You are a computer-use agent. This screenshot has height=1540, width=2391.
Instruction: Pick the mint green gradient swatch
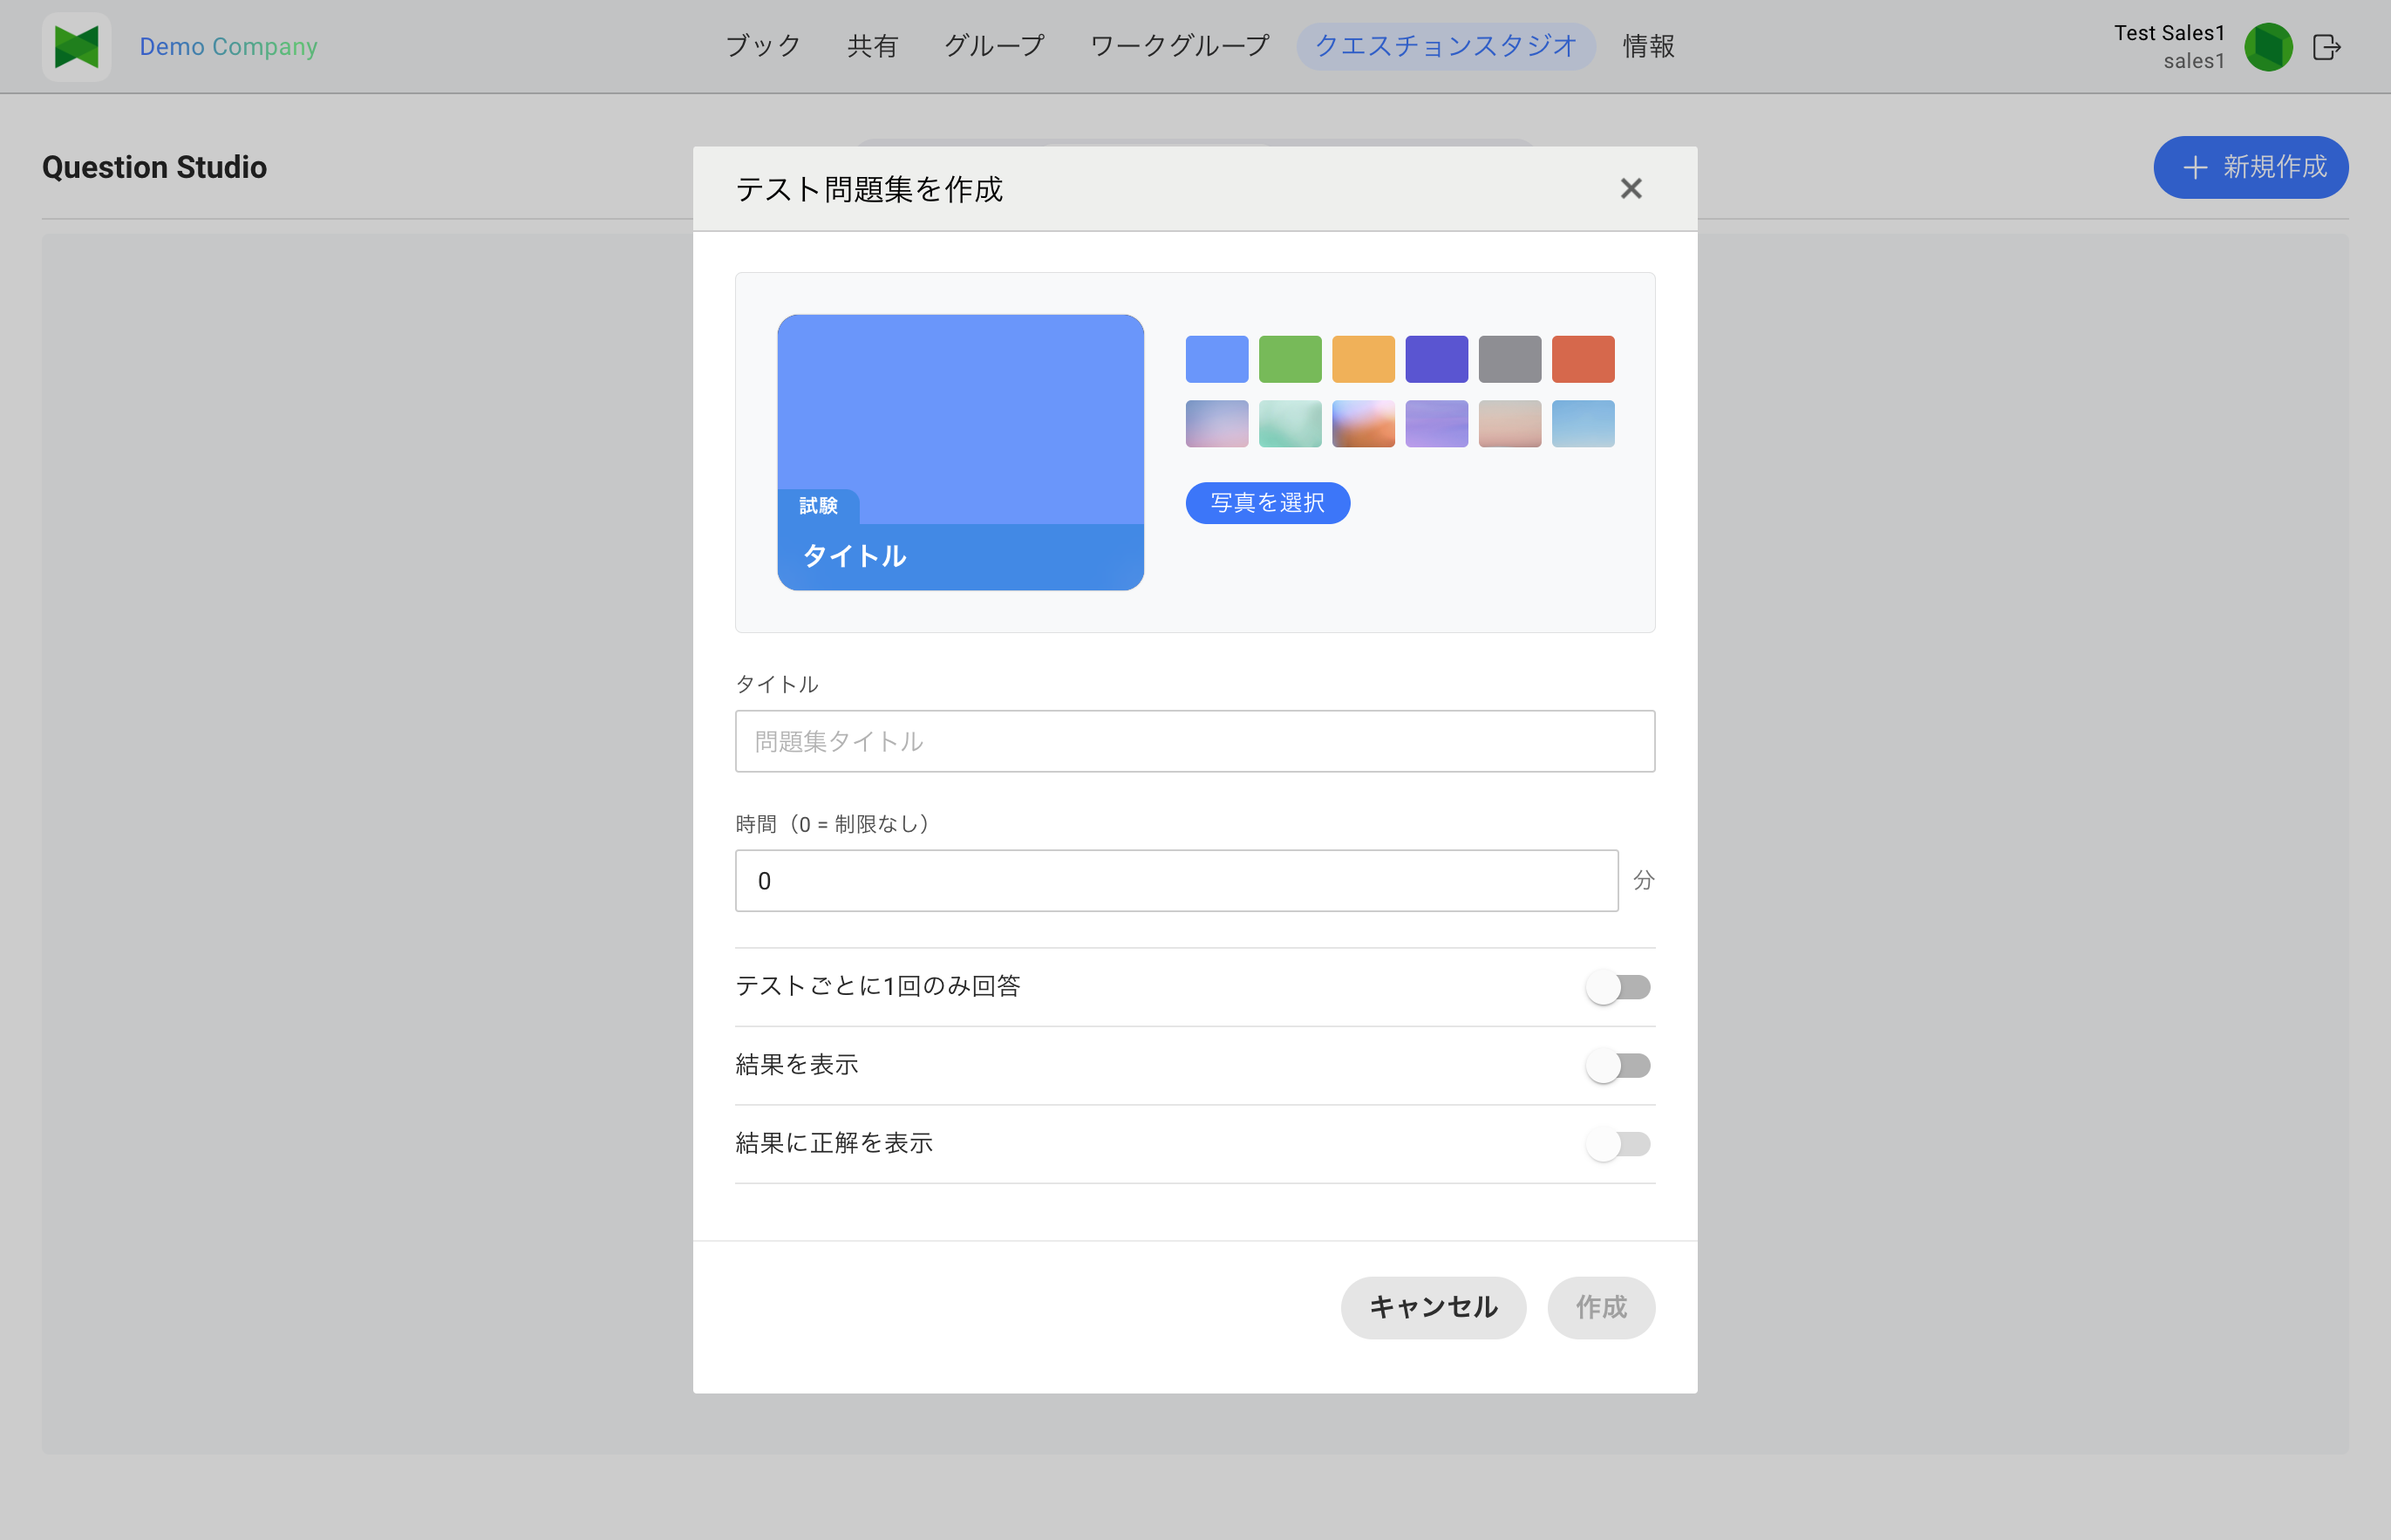[1290, 424]
